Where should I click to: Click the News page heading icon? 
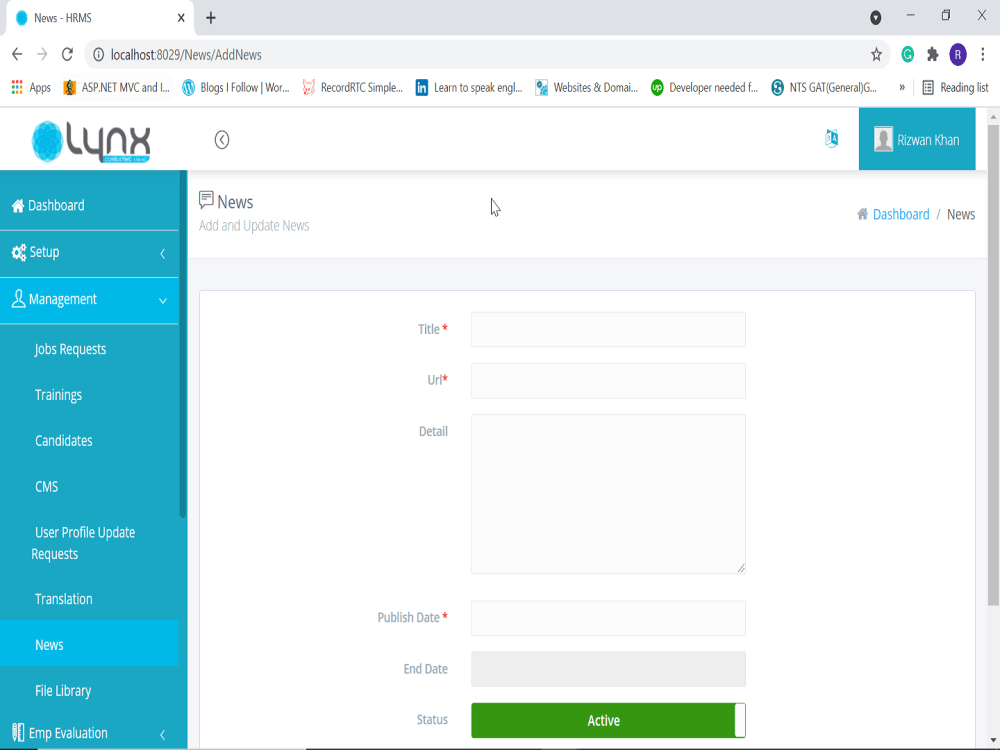point(206,200)
